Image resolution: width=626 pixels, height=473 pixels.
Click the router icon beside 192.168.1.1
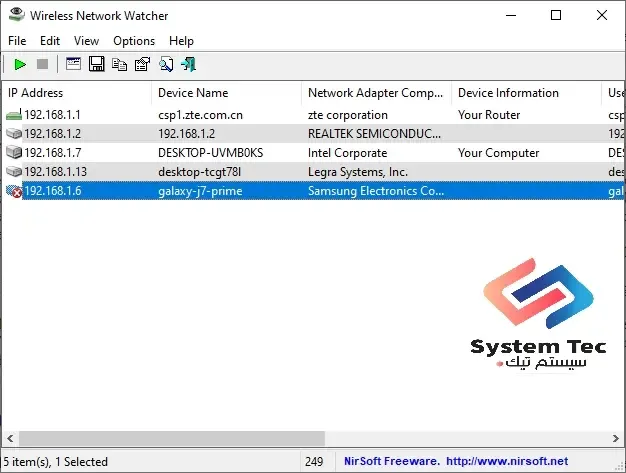(14, 115)
